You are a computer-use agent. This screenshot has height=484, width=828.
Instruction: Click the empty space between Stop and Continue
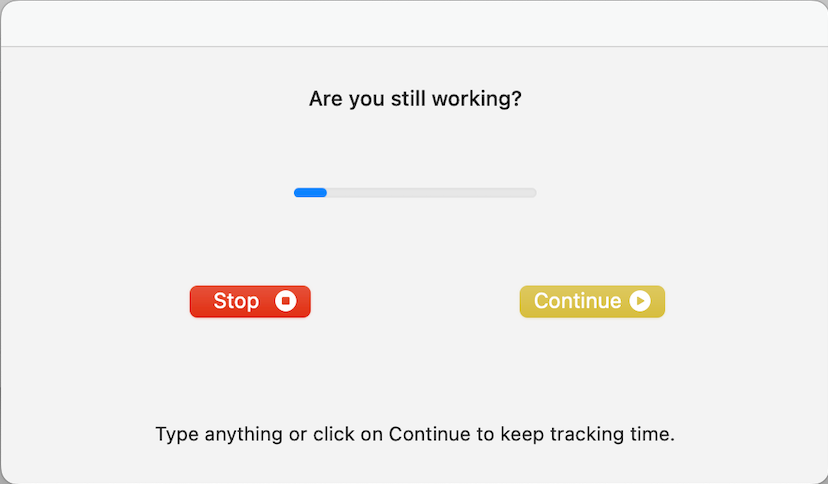pyautogui.click(x=414, y=301)
